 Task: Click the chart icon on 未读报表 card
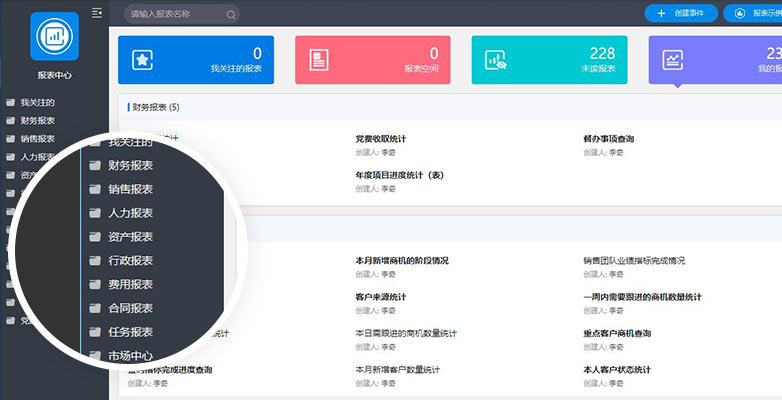coord(496,60)
